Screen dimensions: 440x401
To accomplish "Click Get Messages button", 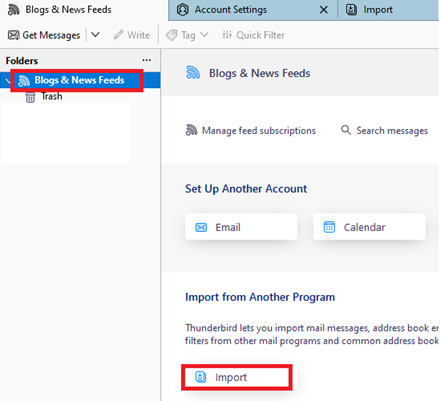I will [x=44, y=35].
